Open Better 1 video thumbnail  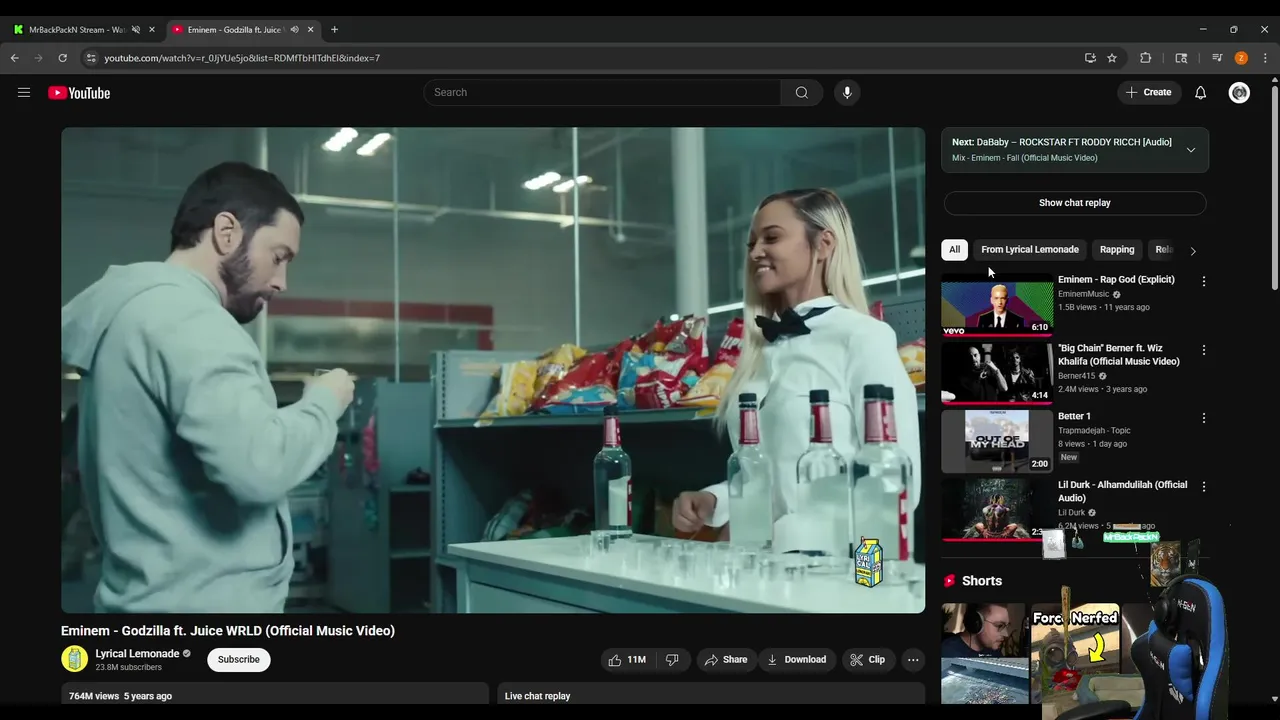[997, 441]
